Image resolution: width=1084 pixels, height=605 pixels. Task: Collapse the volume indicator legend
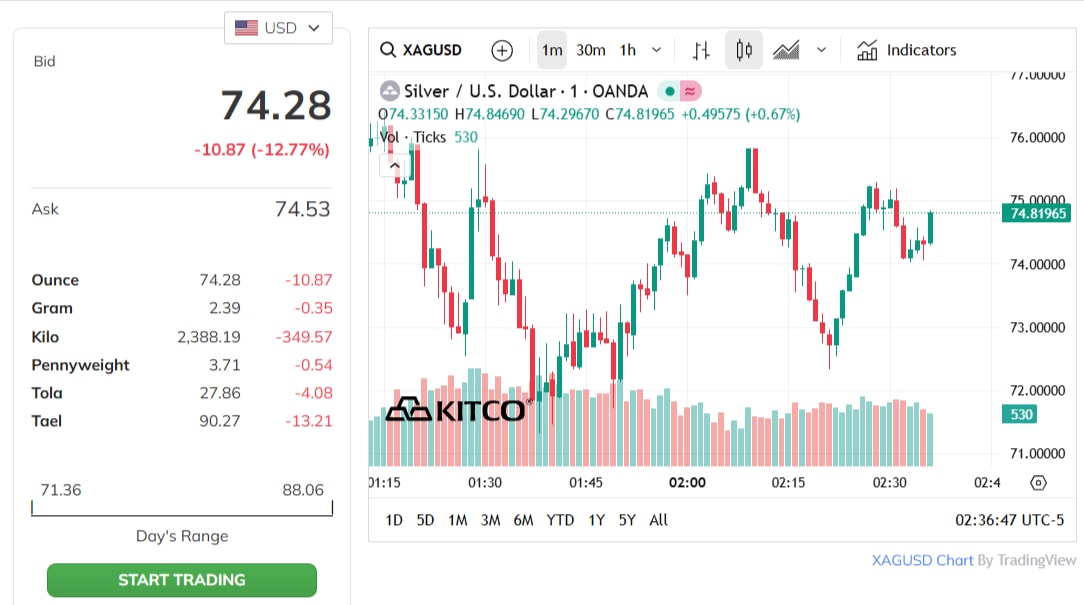(x=394, y=166)
